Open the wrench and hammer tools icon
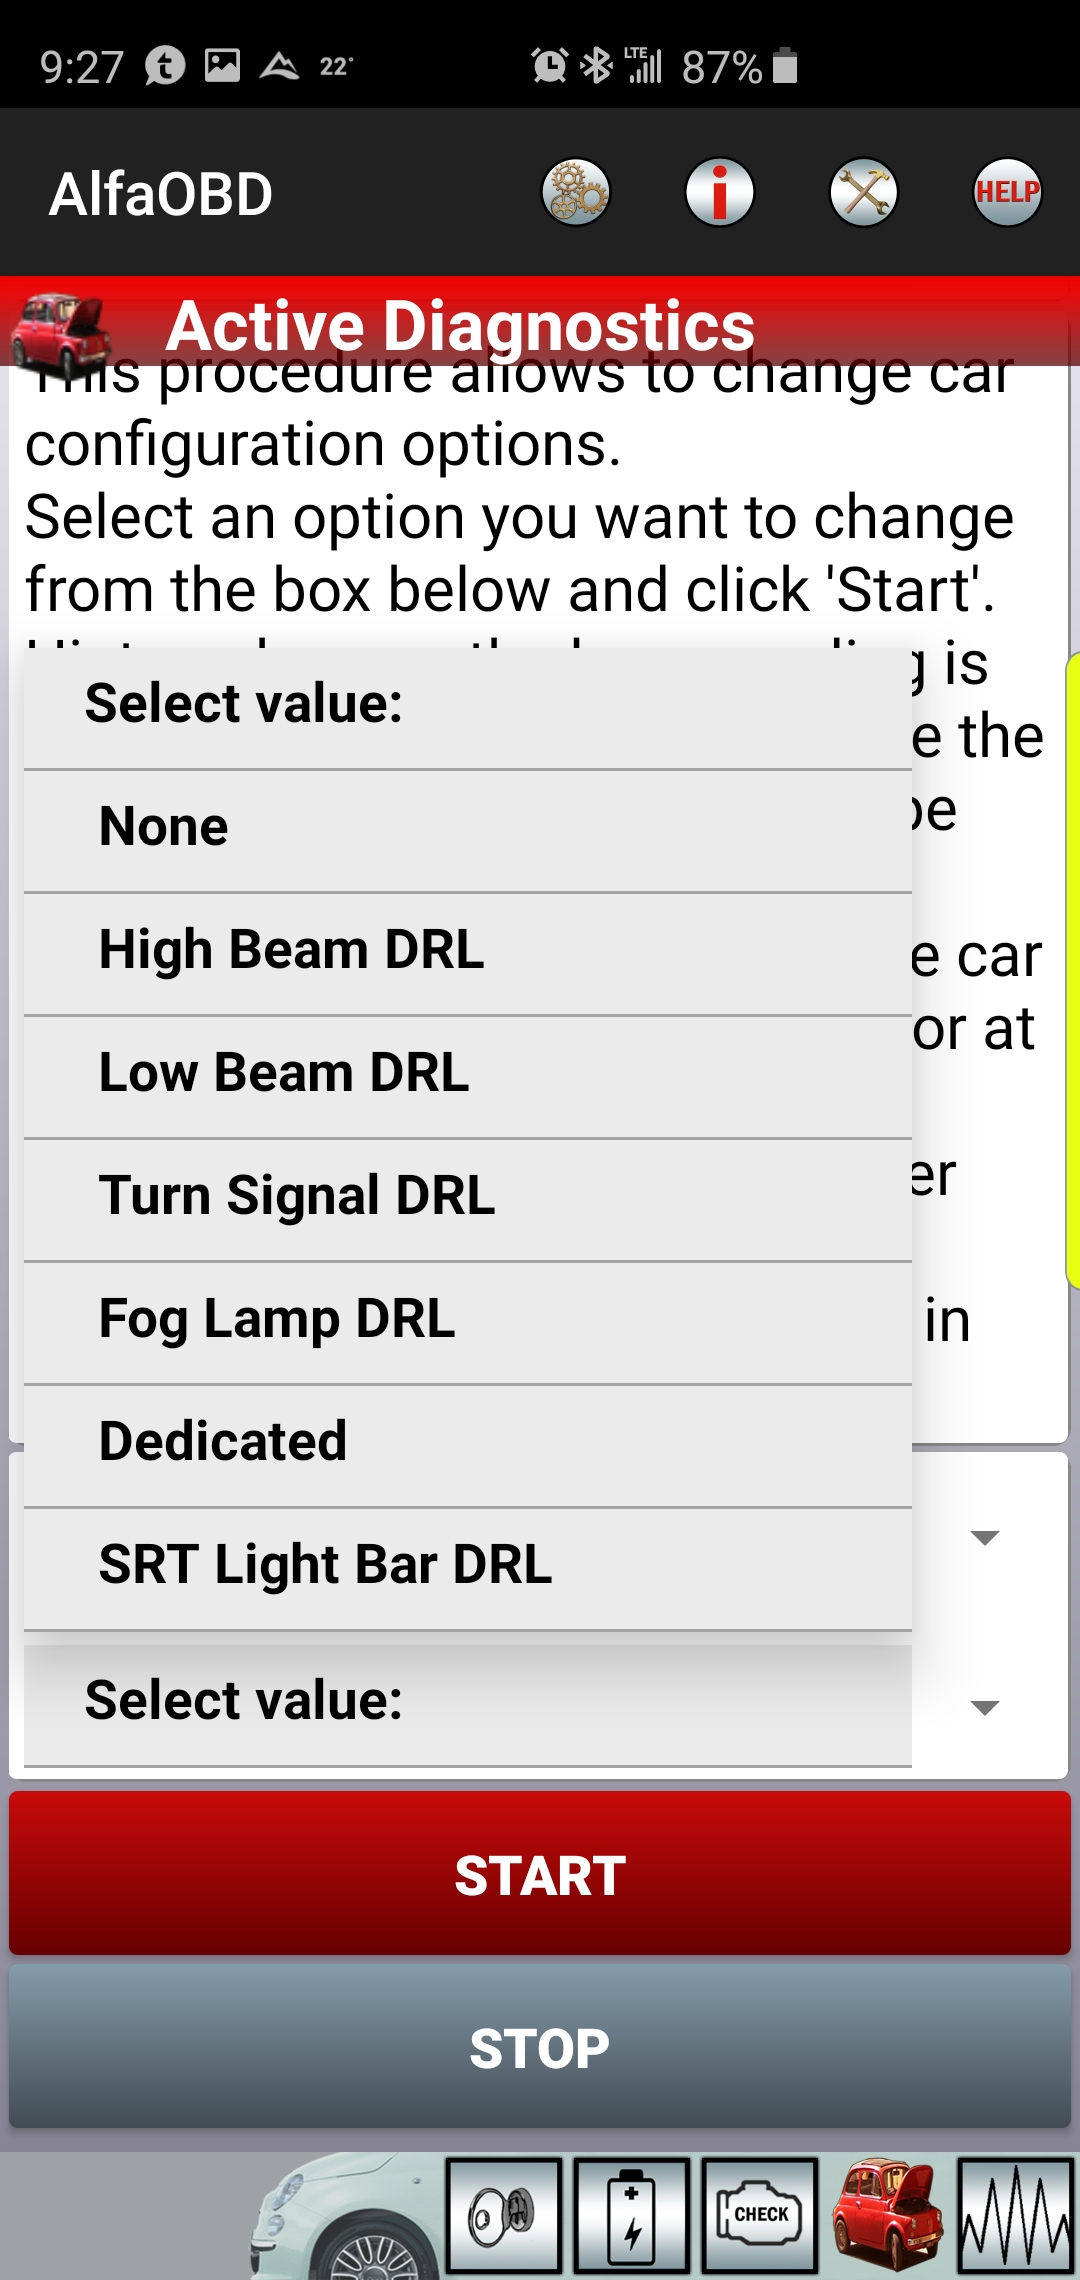Viewport: 1080px width, 2280px height. tap(864, 192)
